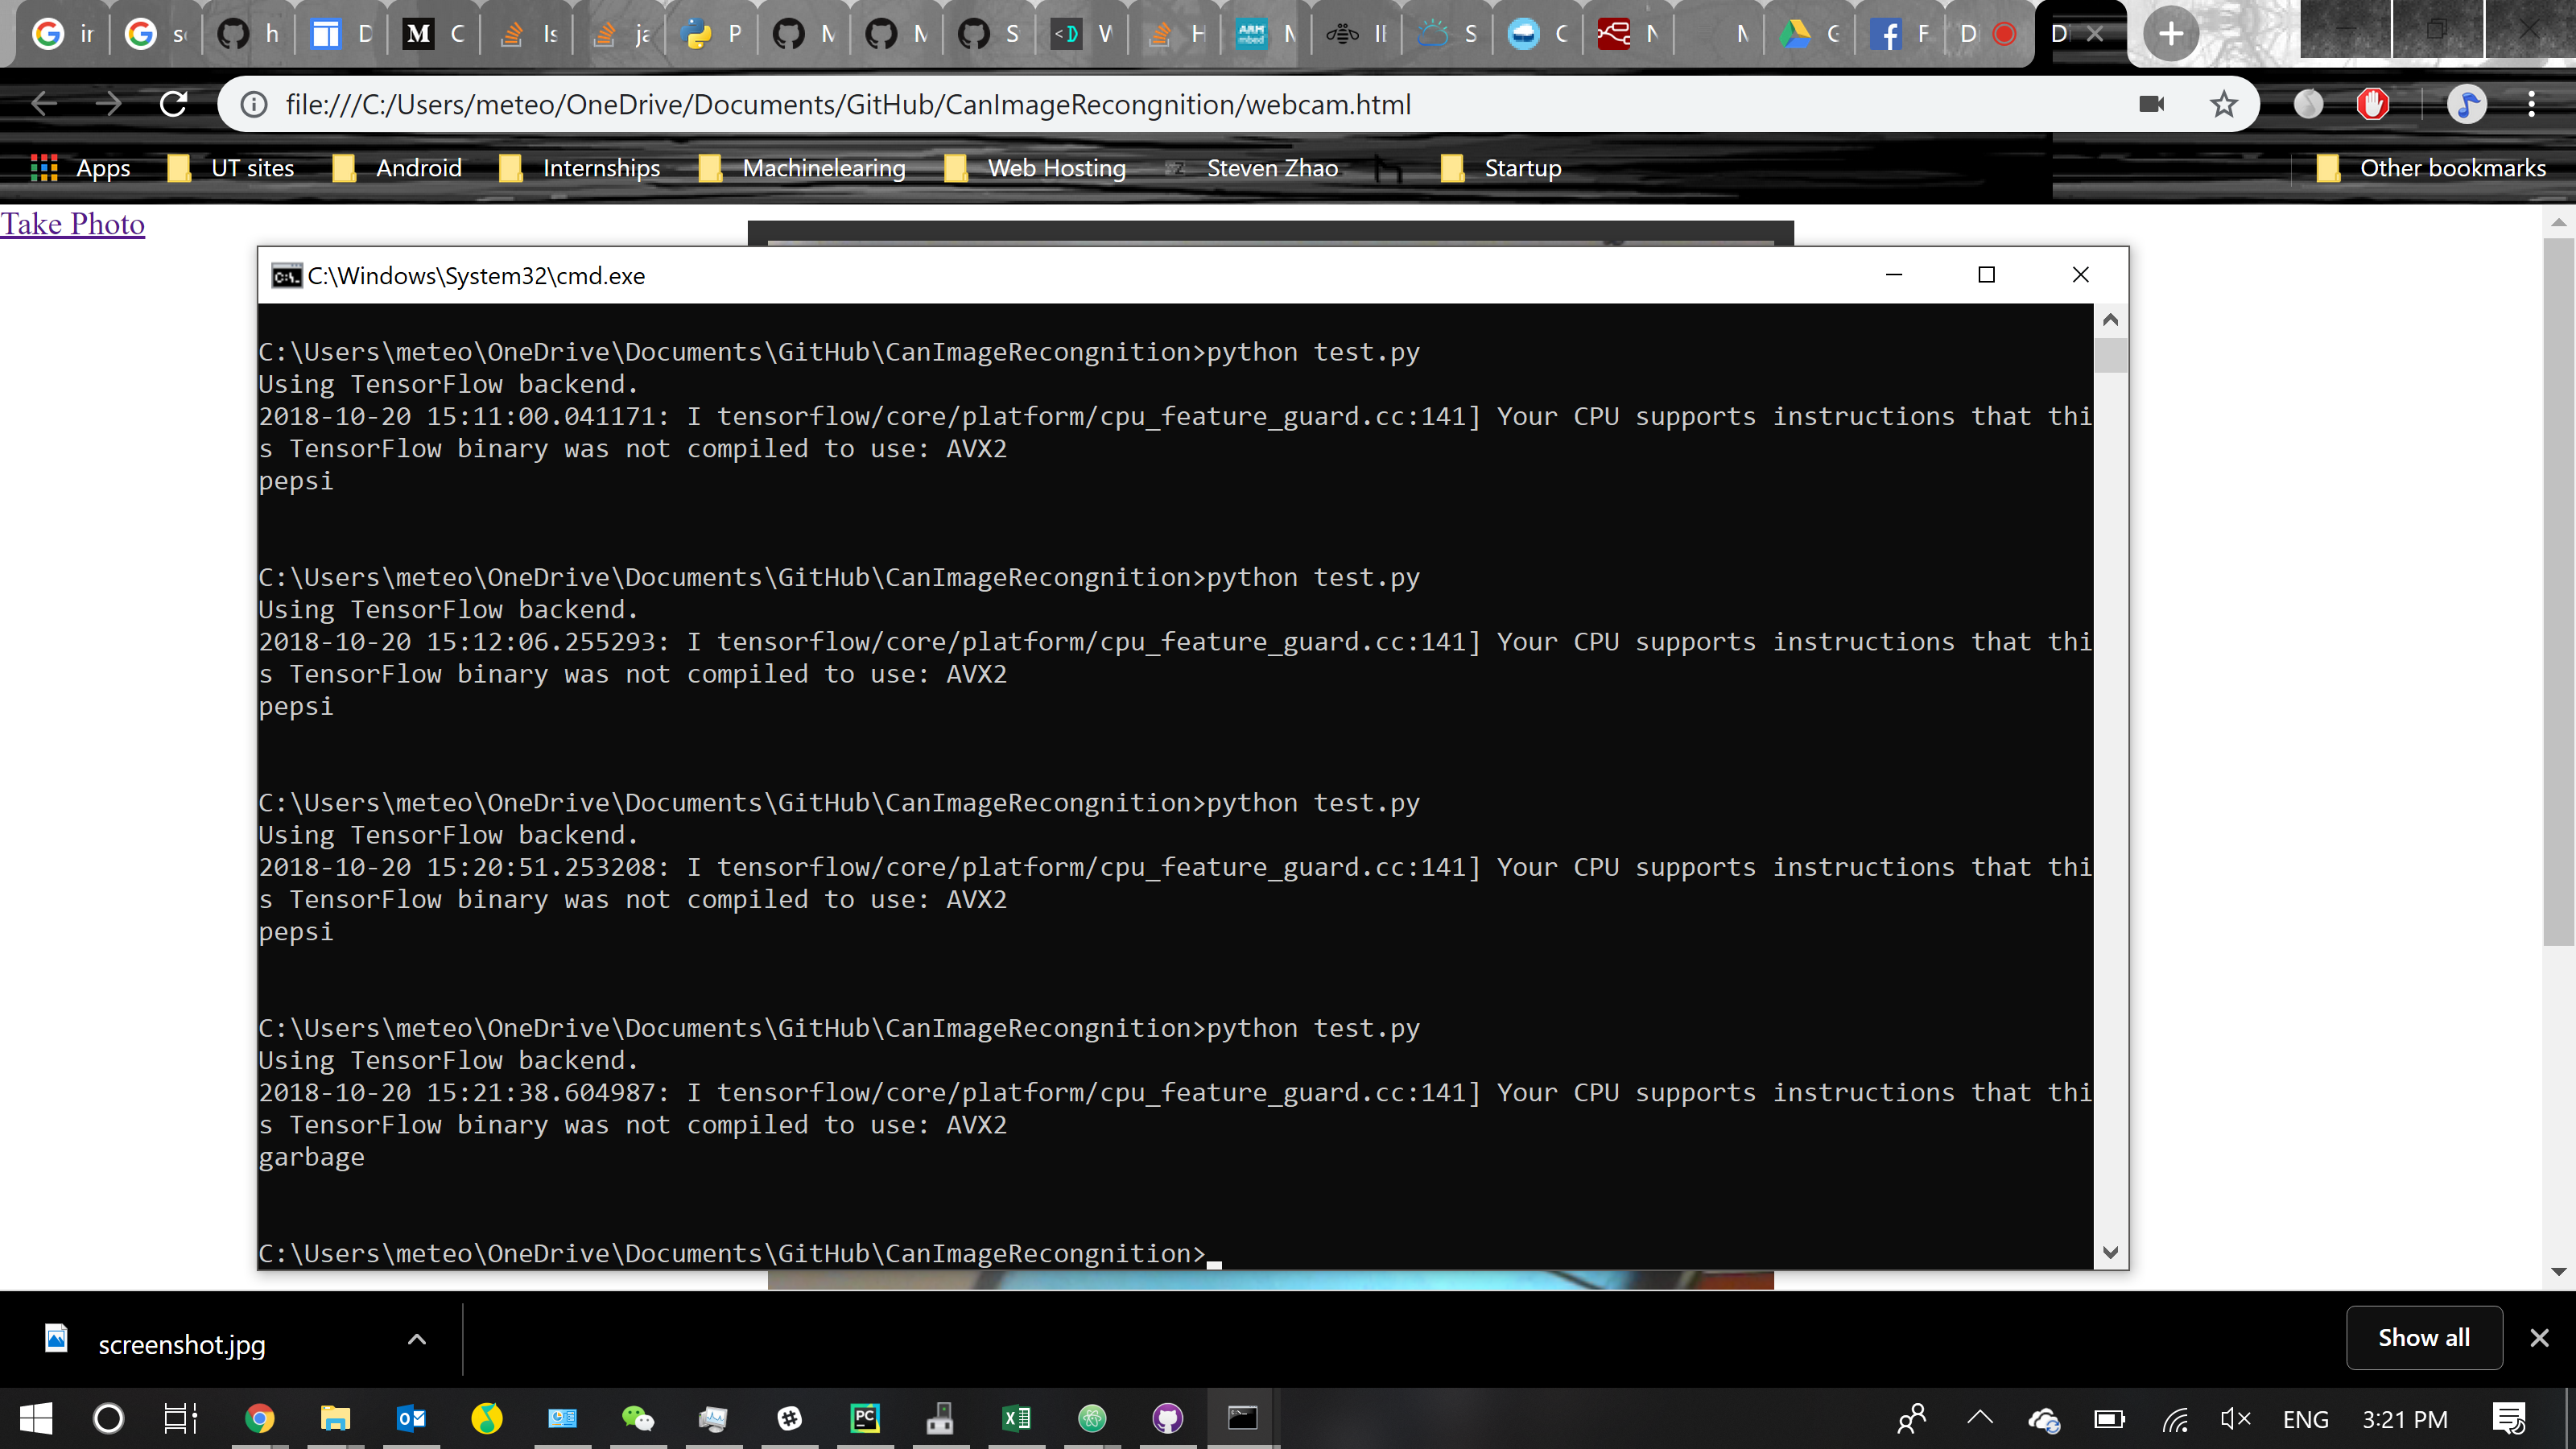This screenshot has width=2576, height=1449.
Task: Open the Wi-Fi network tray icon
Action: point(2175,1418)
